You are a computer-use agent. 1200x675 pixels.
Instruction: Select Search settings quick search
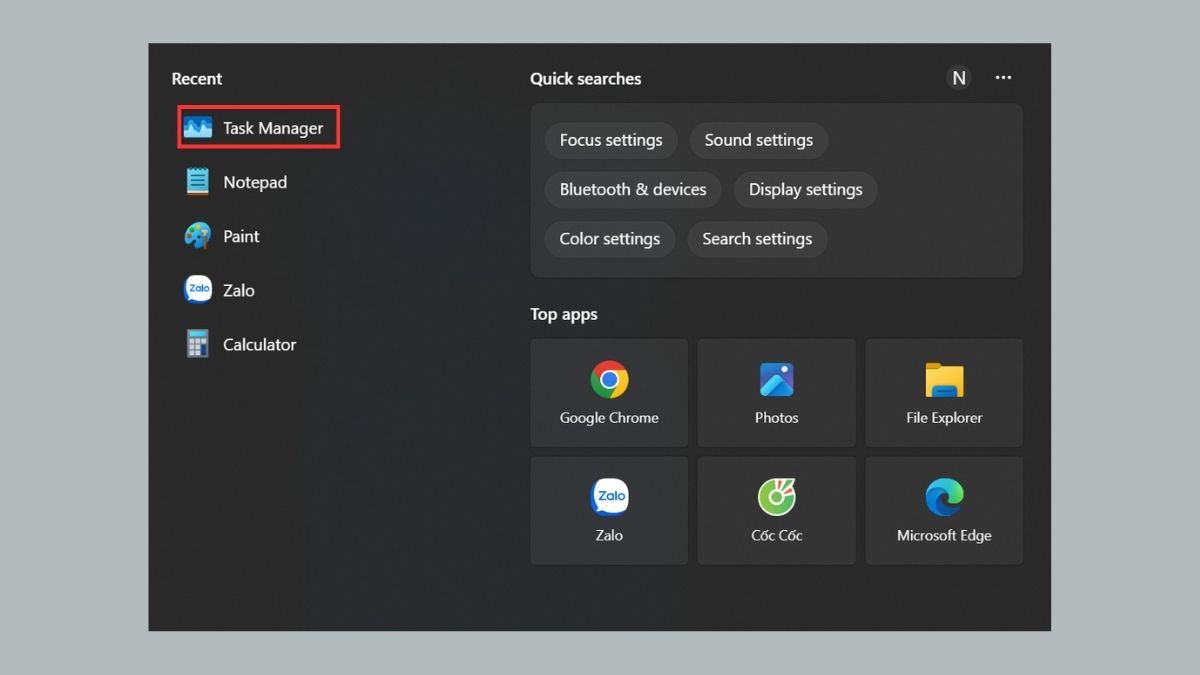pyautogui.click(x=757, y=239)
